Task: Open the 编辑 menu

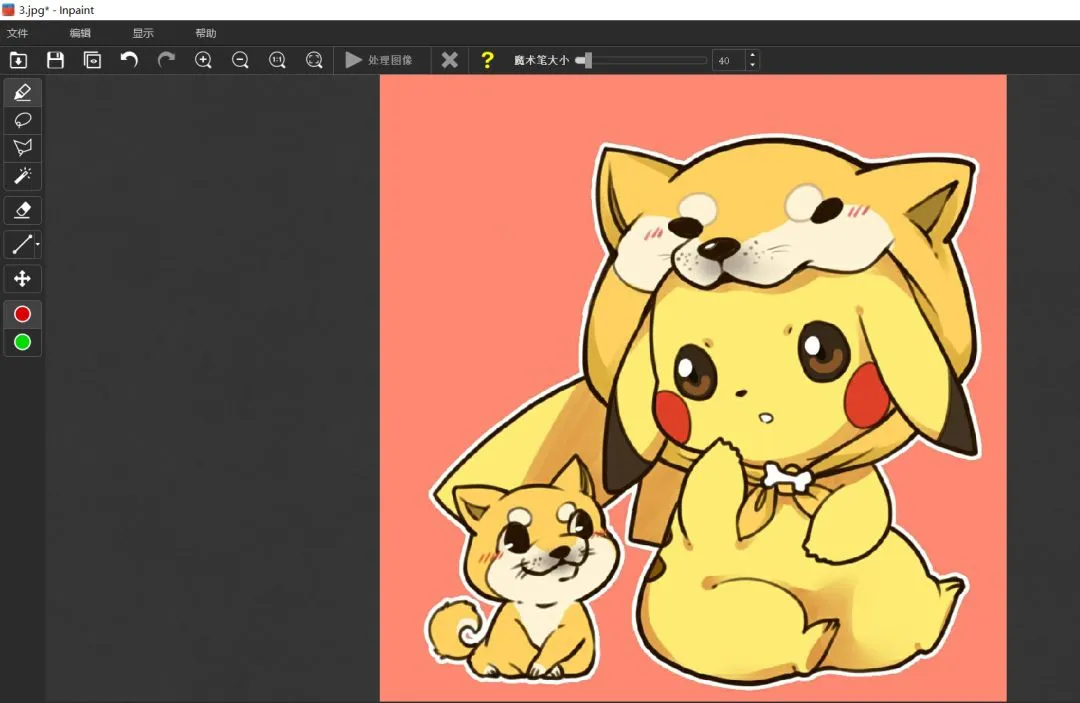Action: (x=80, y=33)
